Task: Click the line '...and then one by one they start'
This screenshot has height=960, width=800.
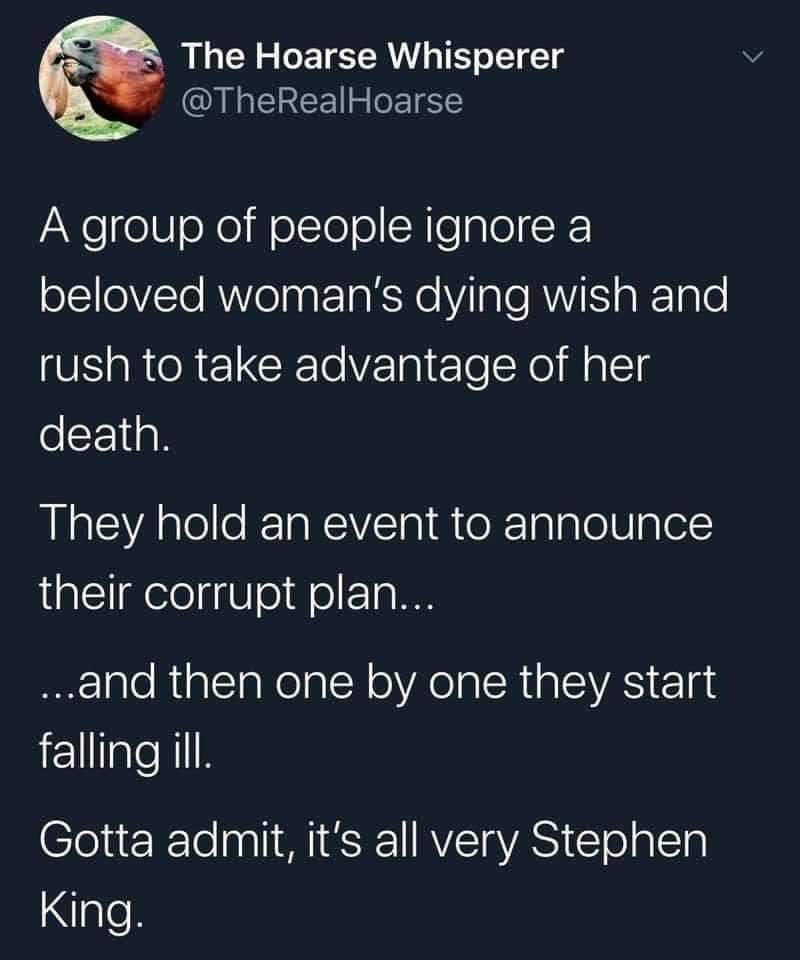Action: pos(378,682)
